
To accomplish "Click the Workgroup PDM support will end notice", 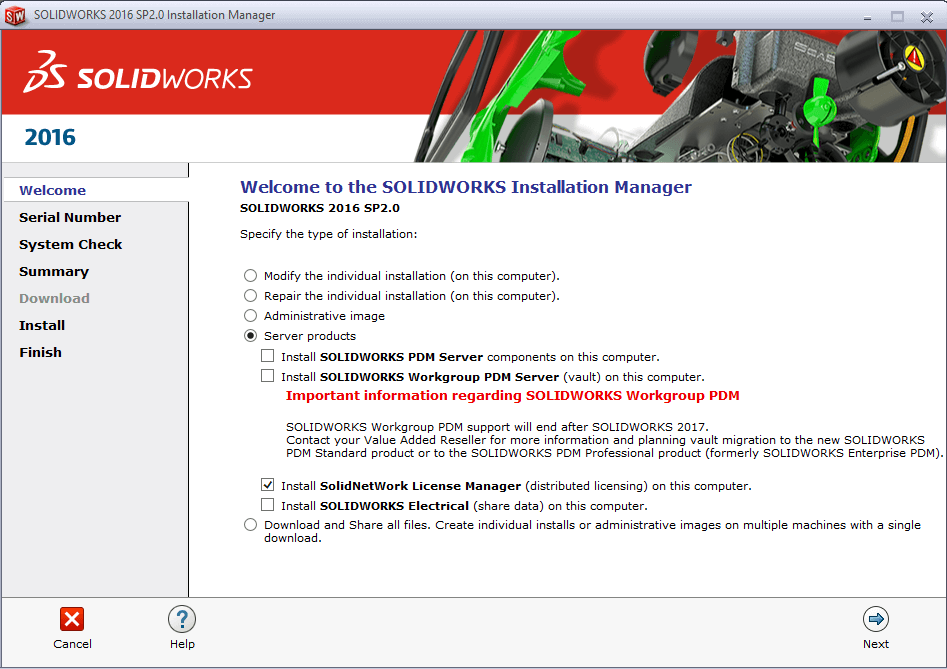I will (498, 427).
